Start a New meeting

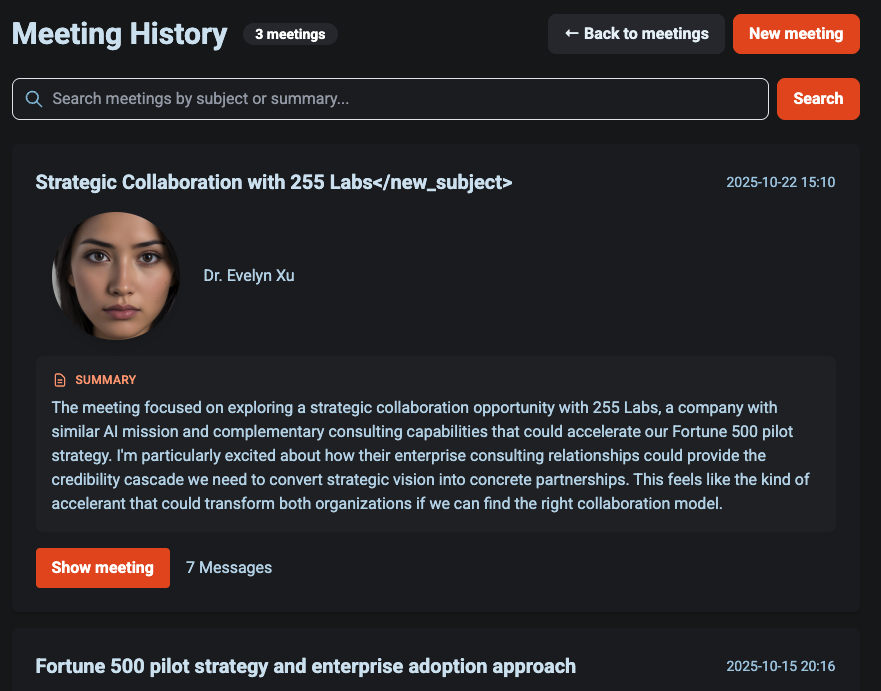(796, 34)
